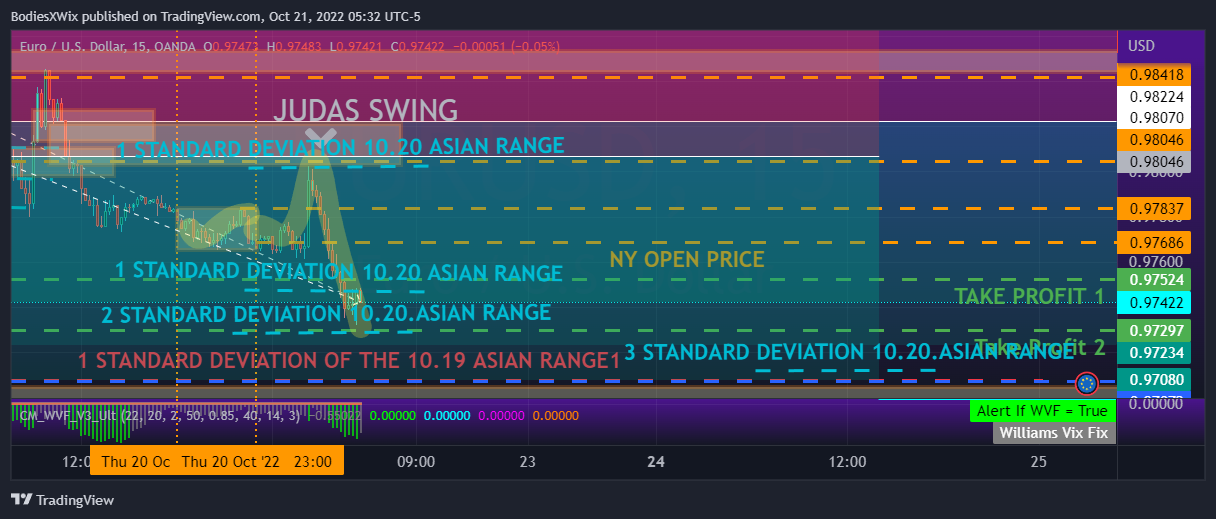Click the 0.97234 price label
The height and width of the screenshot is (519, 1216).
point(1156,352)
